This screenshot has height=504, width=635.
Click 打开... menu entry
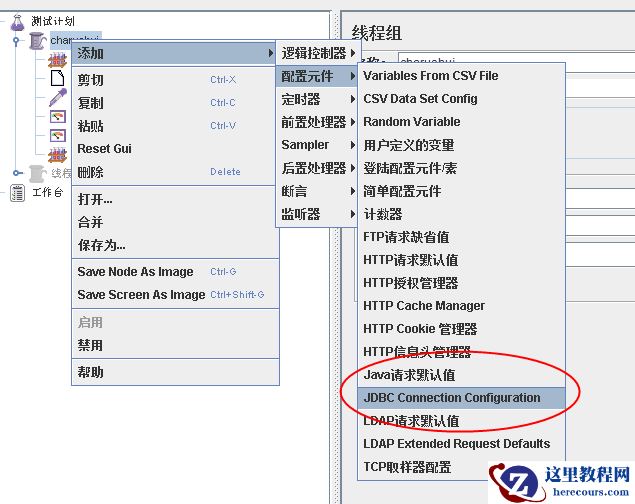tap(175, 199)
